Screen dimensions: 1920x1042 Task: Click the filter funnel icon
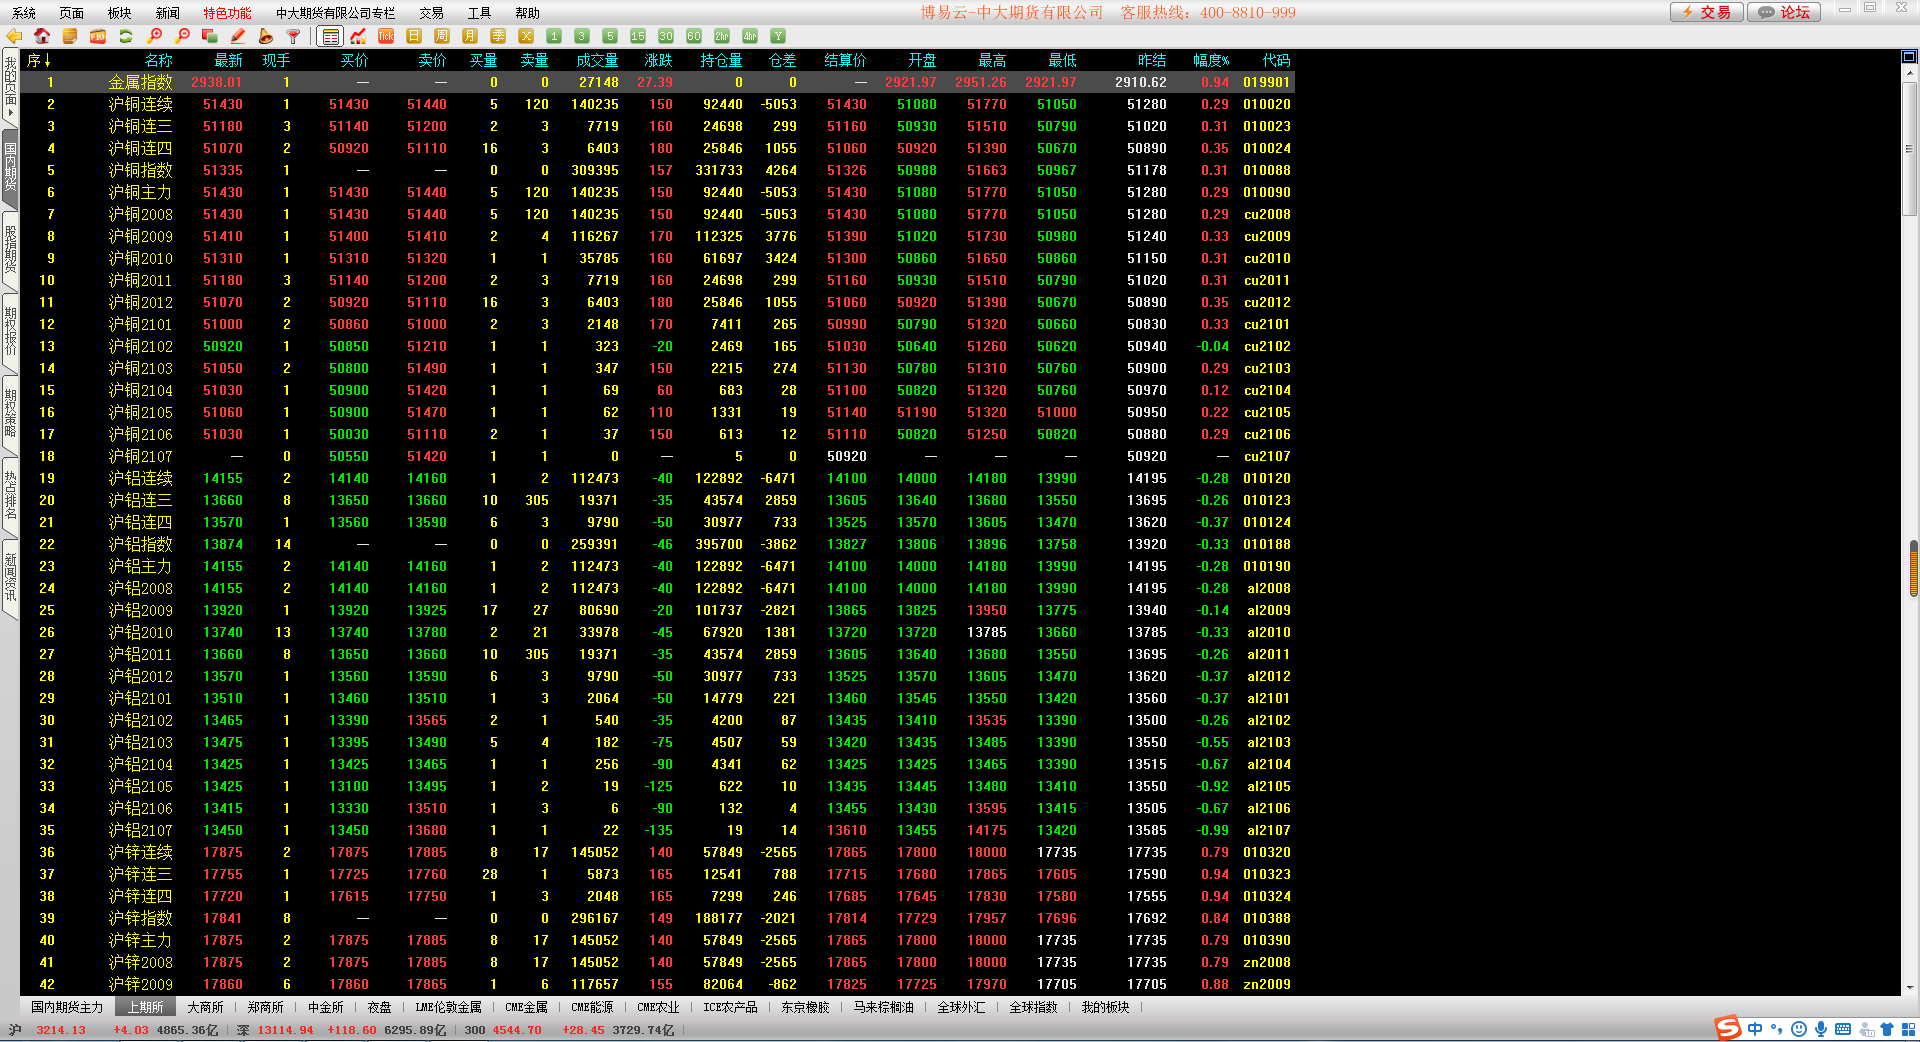[x=294, y=36]
